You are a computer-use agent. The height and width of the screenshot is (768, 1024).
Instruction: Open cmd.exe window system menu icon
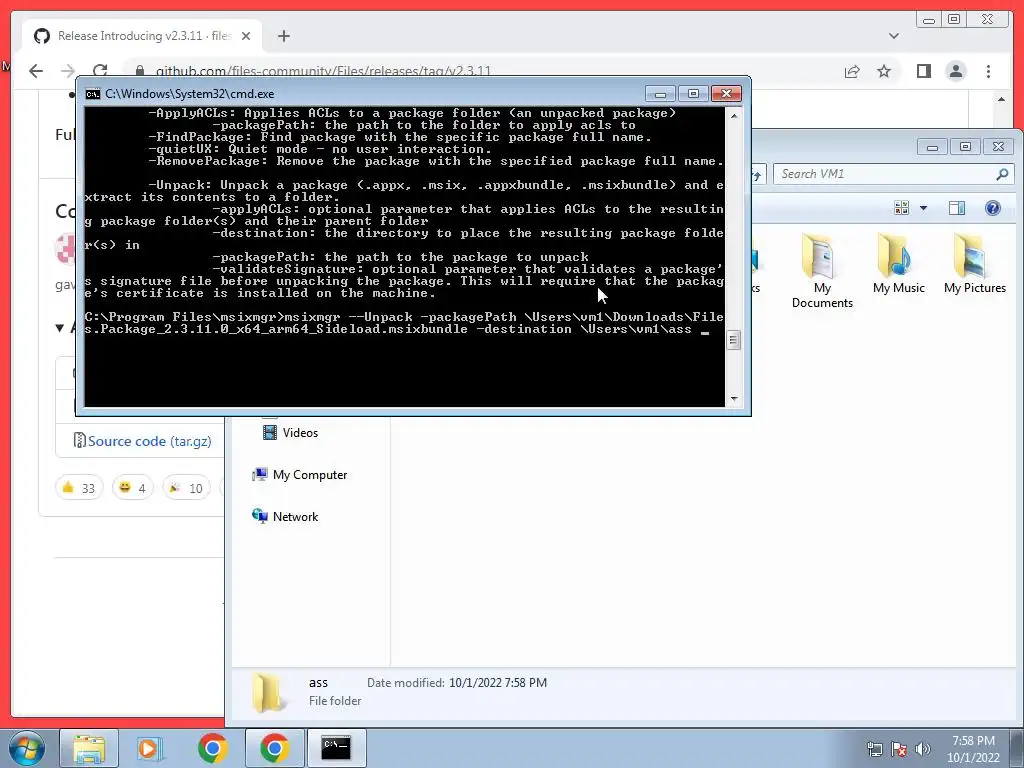click(x=93, y=94)
